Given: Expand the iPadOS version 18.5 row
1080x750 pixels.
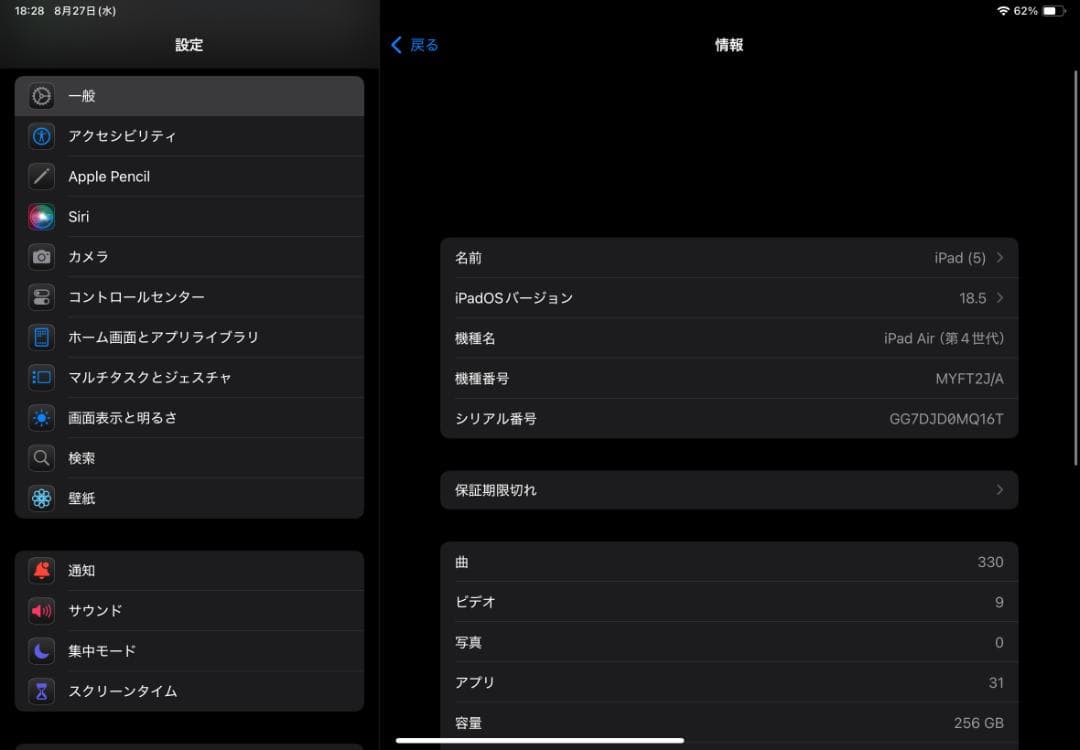Looking at the screenshot, I should pyautogui.click(x=730, y=297).
